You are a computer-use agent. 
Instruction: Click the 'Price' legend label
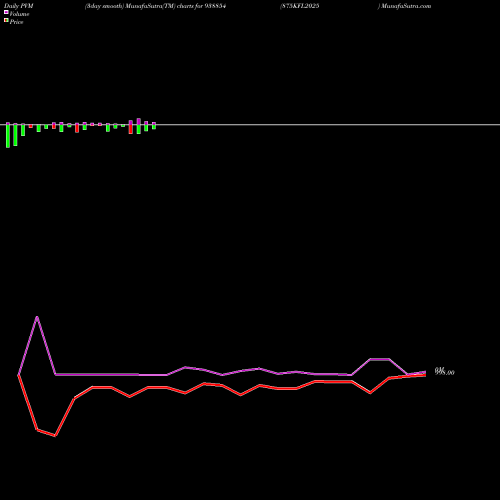coord(16,22)
